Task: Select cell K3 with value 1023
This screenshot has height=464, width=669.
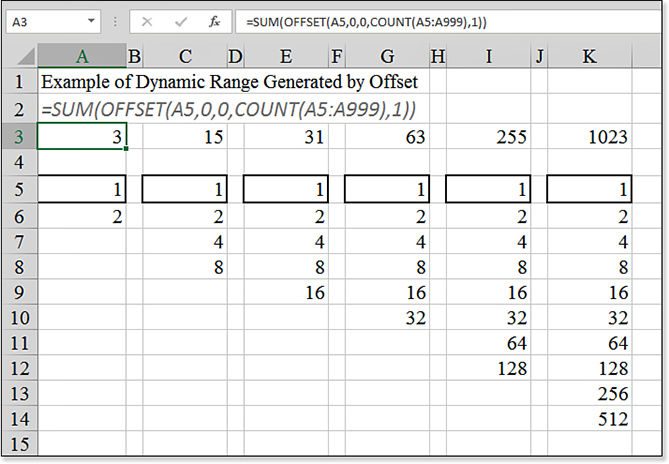Action: tap(590, 136)
